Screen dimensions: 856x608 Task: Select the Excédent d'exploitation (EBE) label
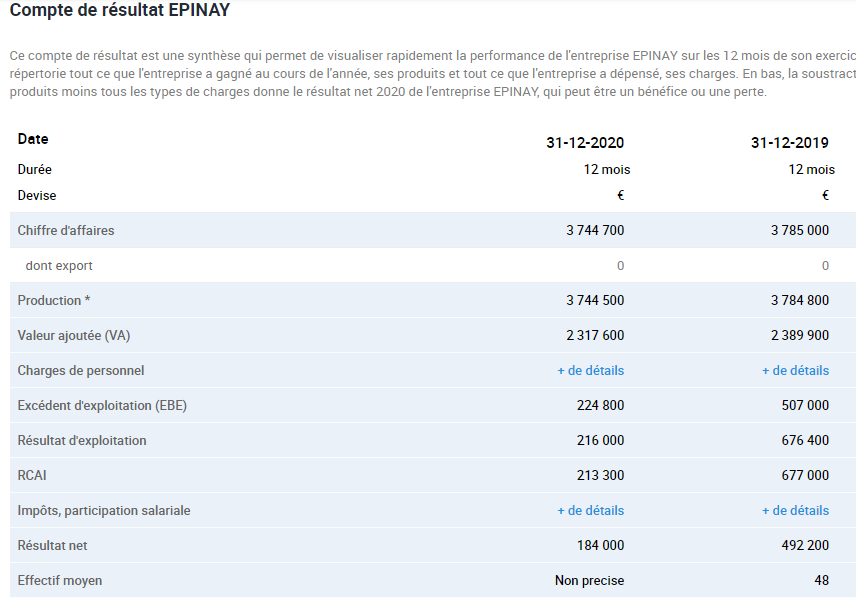[102, 406]
